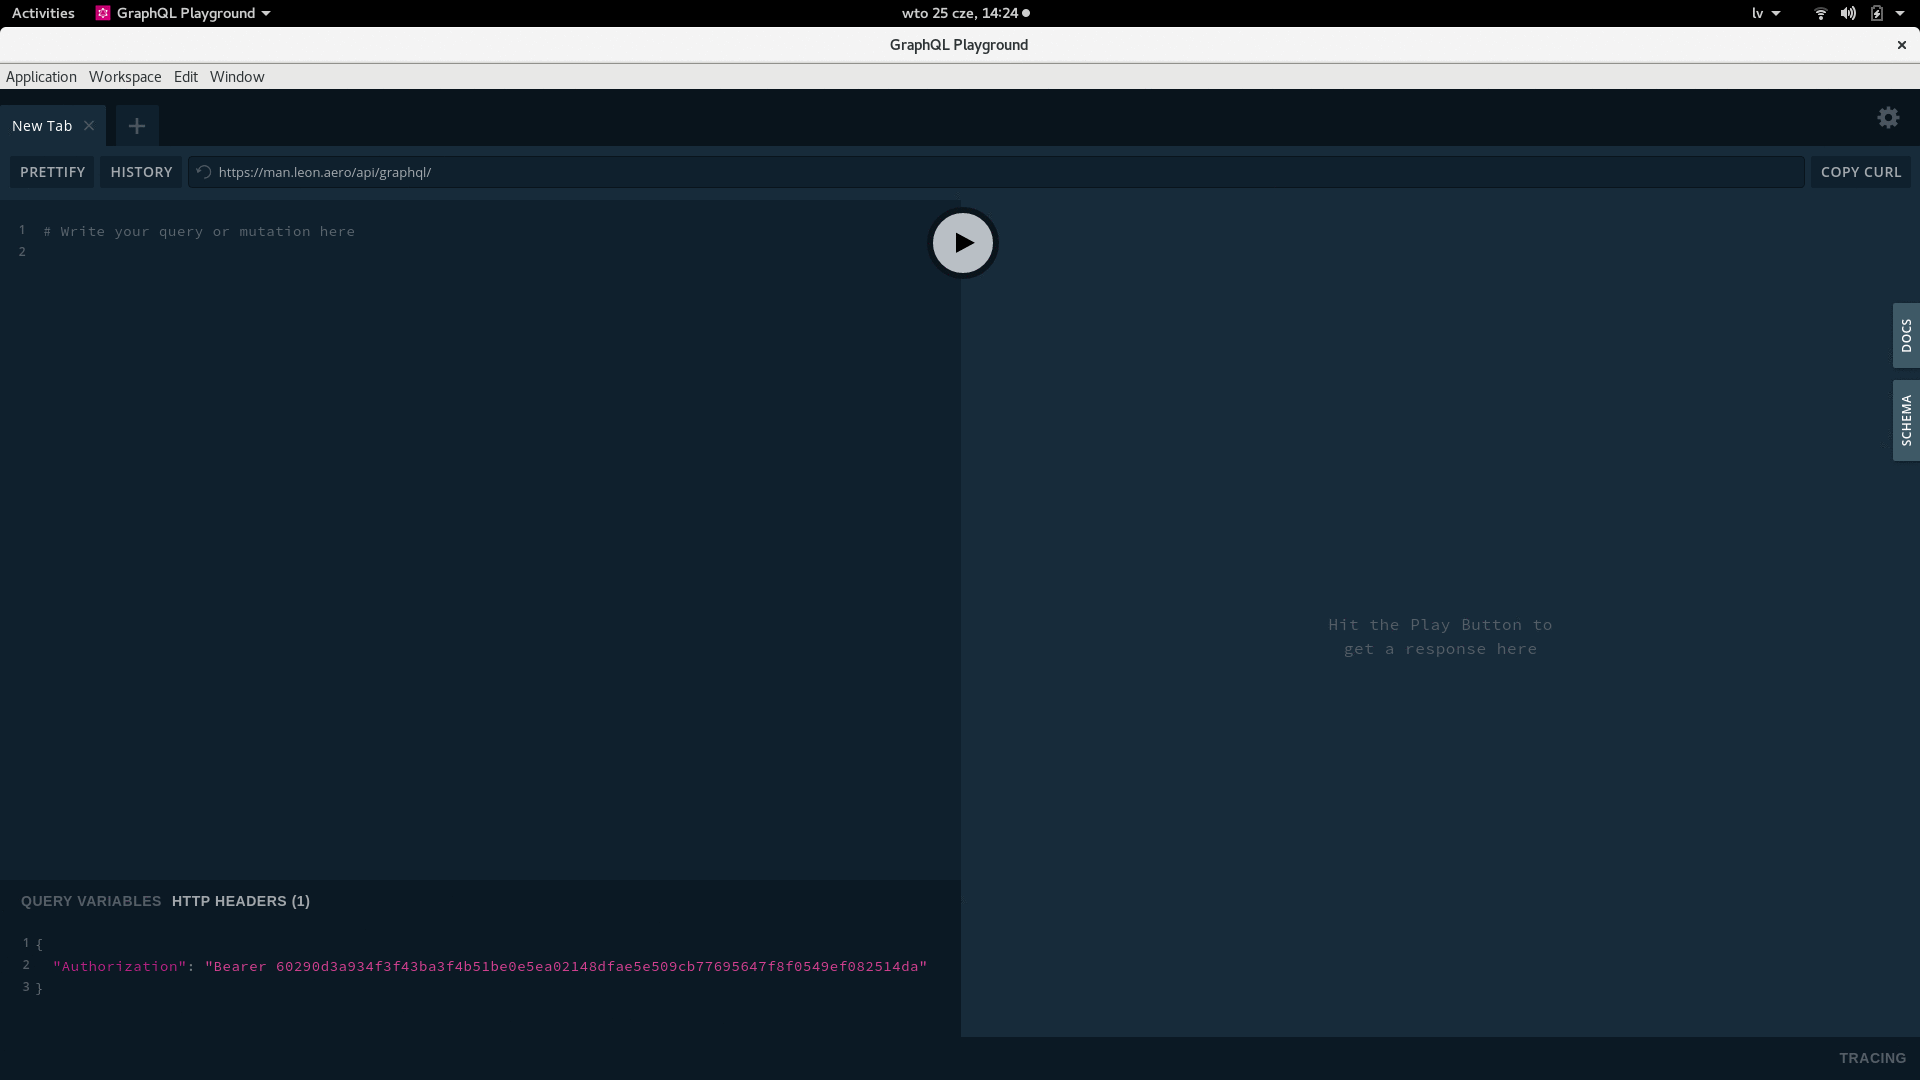Open the Workspace menu

pos(125,77)
